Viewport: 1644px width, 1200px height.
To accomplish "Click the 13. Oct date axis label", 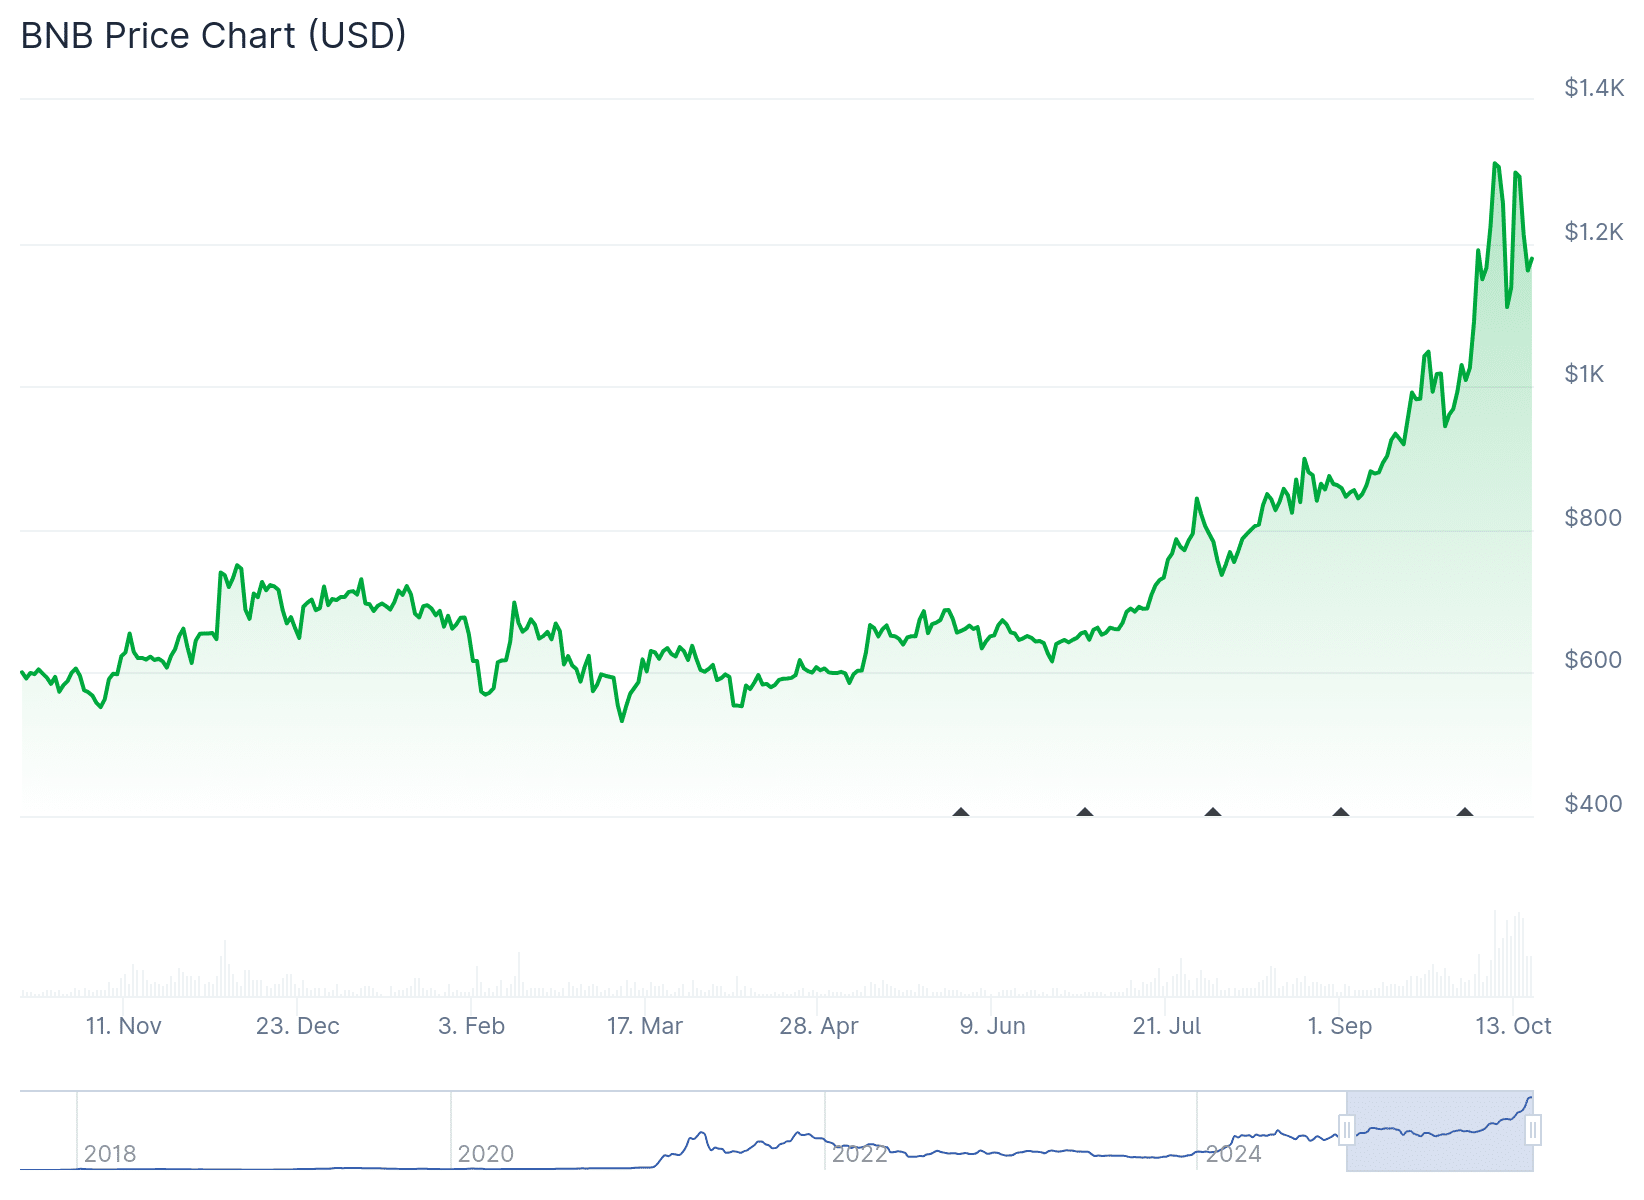I will pyautogui.click(x=1513, y=1026).
